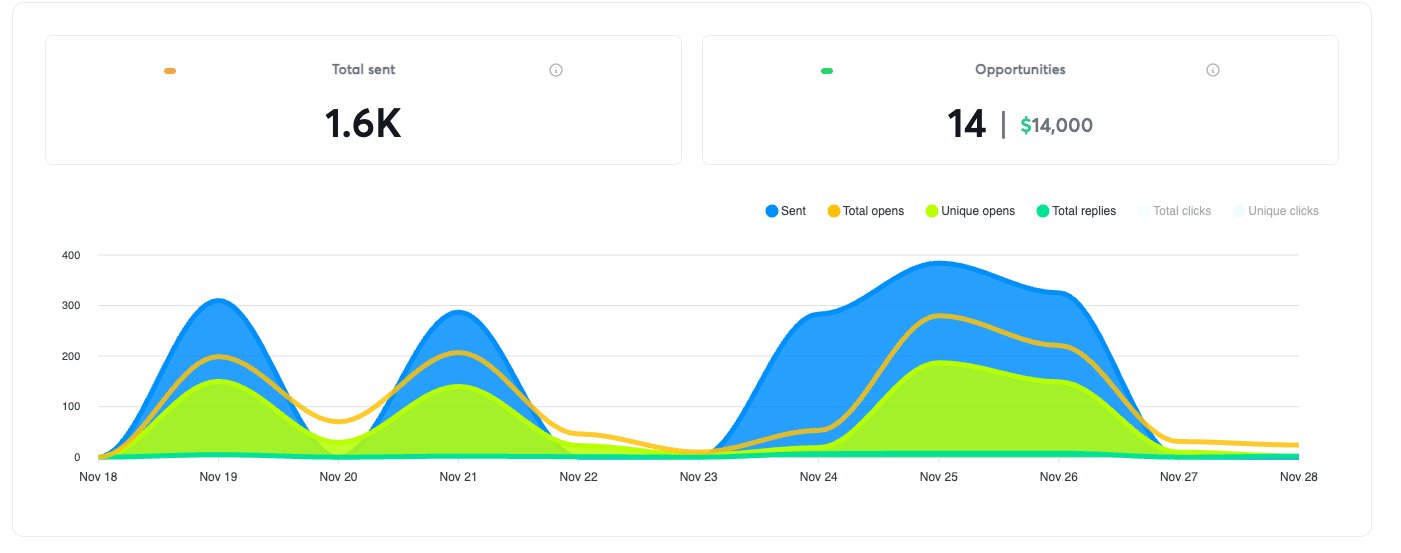The height and width of the screenshot is (553, 1401).
Task: Enable the Unique clicks legend series
Action: coord(1276,211)
